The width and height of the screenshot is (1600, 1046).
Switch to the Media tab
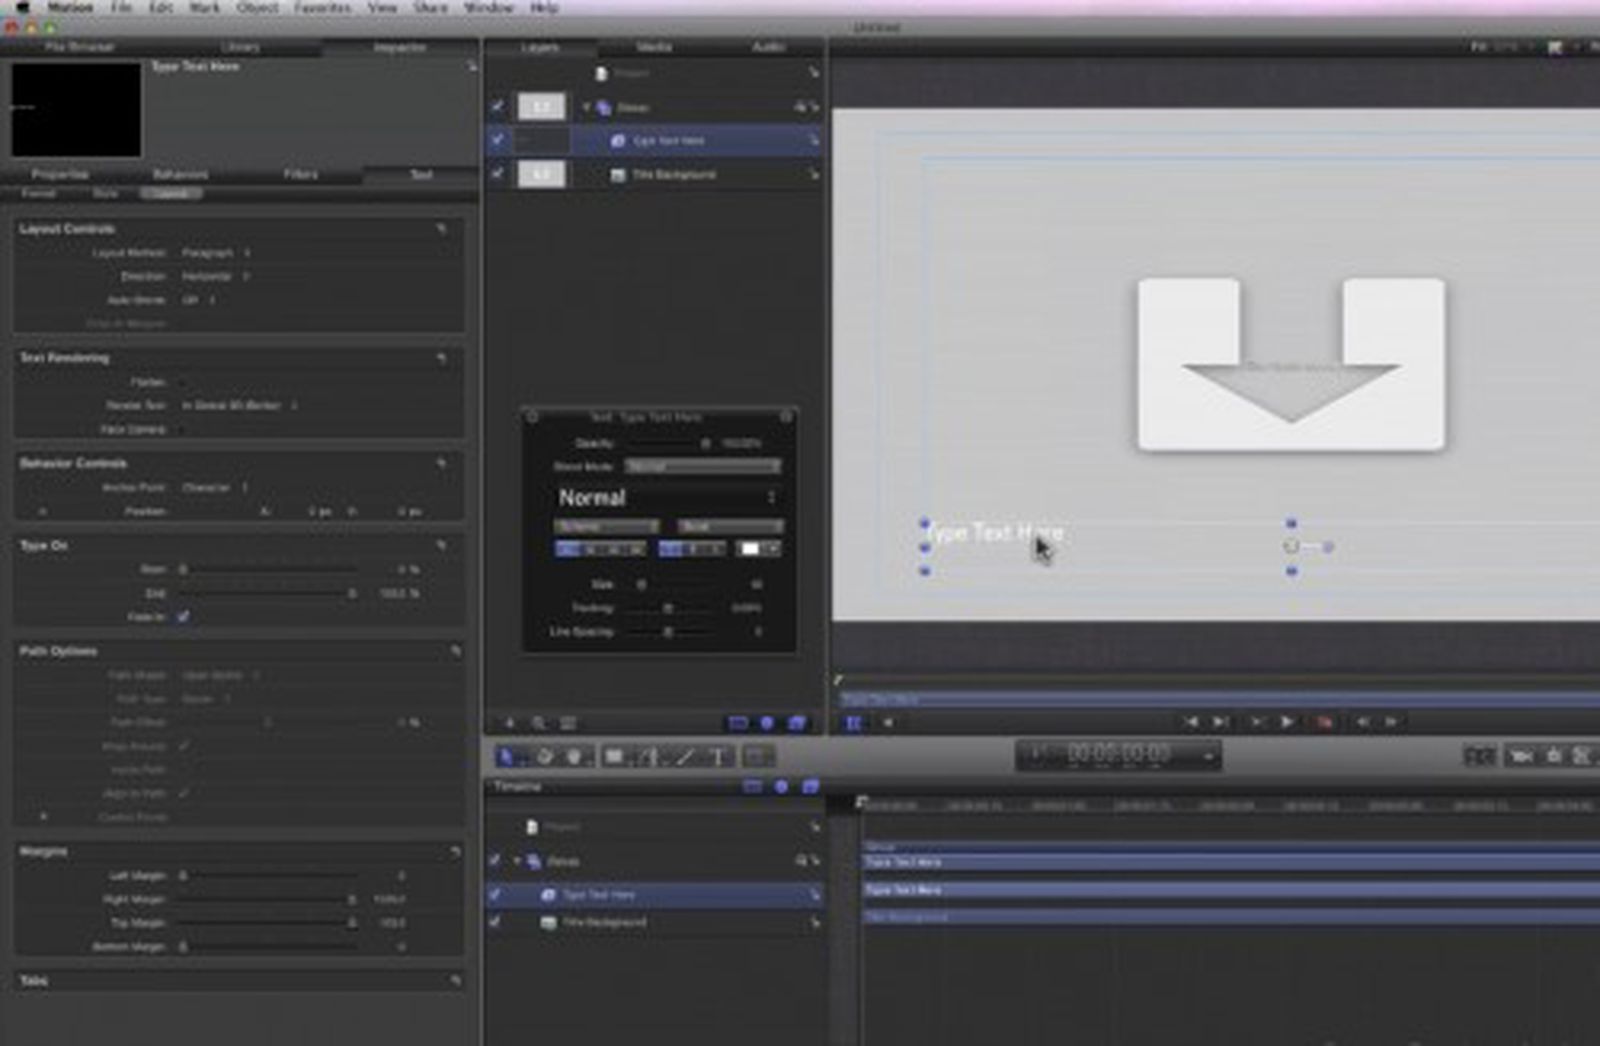(x=657, y=46)
